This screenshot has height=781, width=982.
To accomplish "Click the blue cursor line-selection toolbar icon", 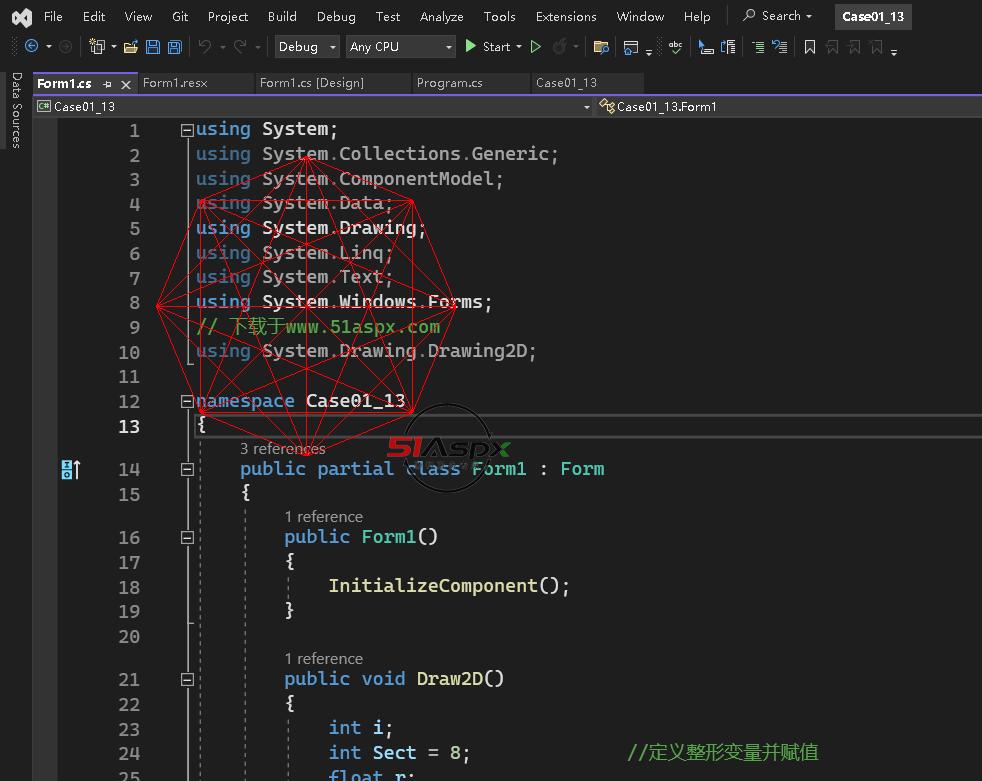I will click(x=706, y=47).
